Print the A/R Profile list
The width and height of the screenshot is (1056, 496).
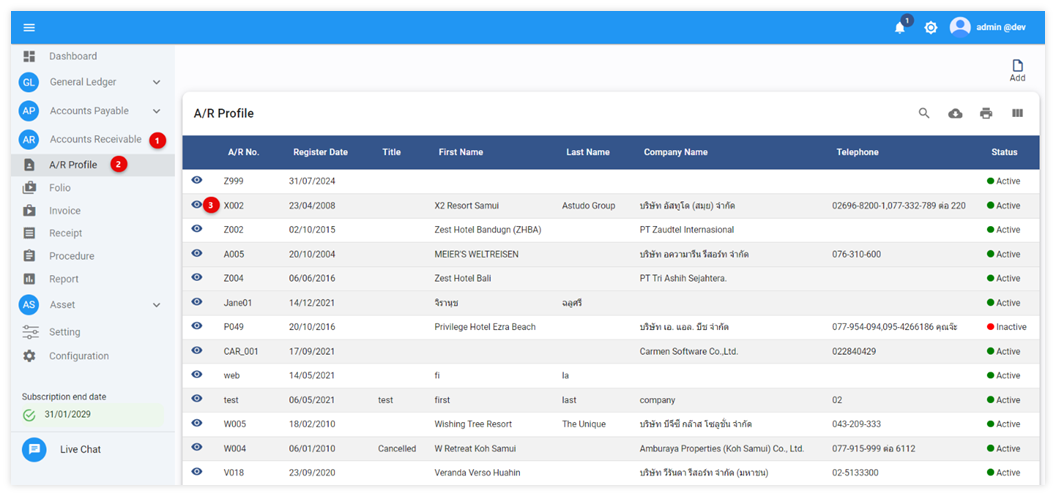pyautogui.click(x=986, y=113)
